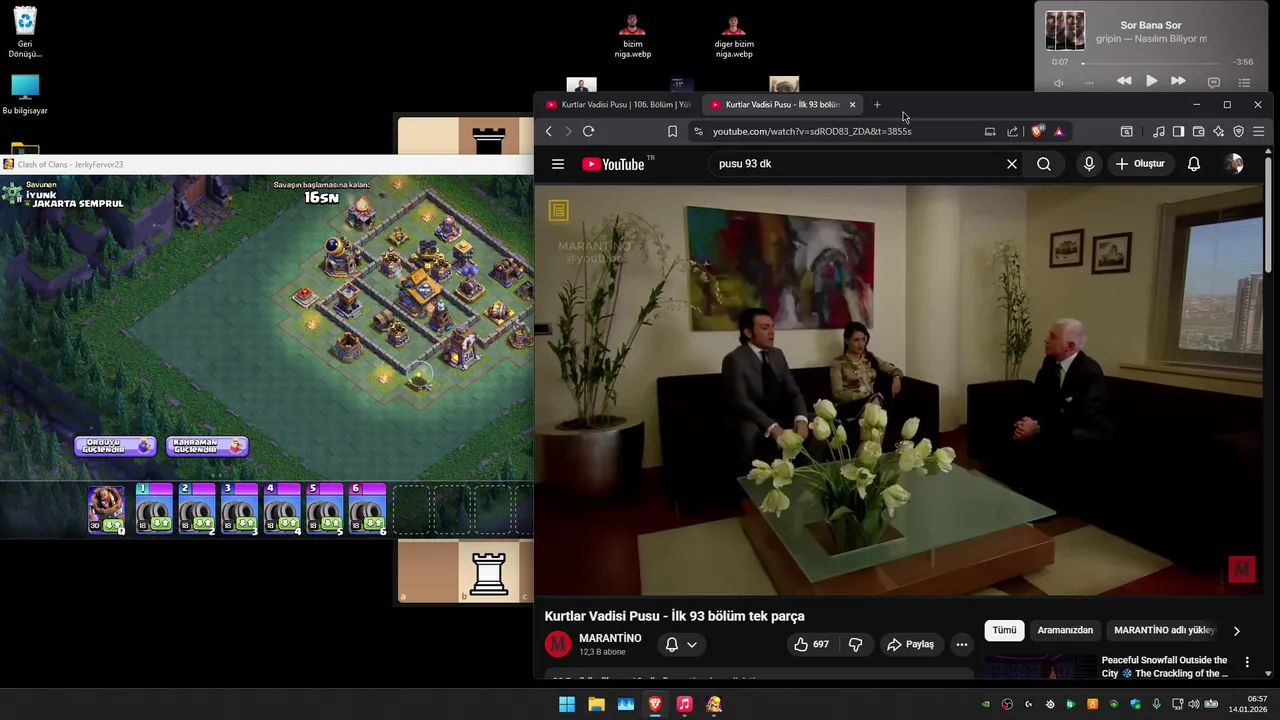The height and width of the screenshot is (720, 1280).
Task: Play the song in mini player
Action: (1151, 81)
